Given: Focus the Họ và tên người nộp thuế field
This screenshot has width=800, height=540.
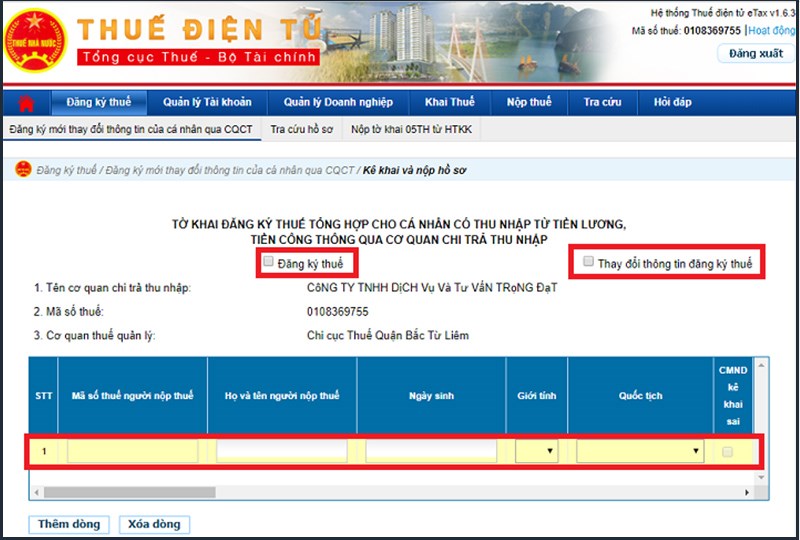Looking at the screenshot, I should (x=282, y=451).
